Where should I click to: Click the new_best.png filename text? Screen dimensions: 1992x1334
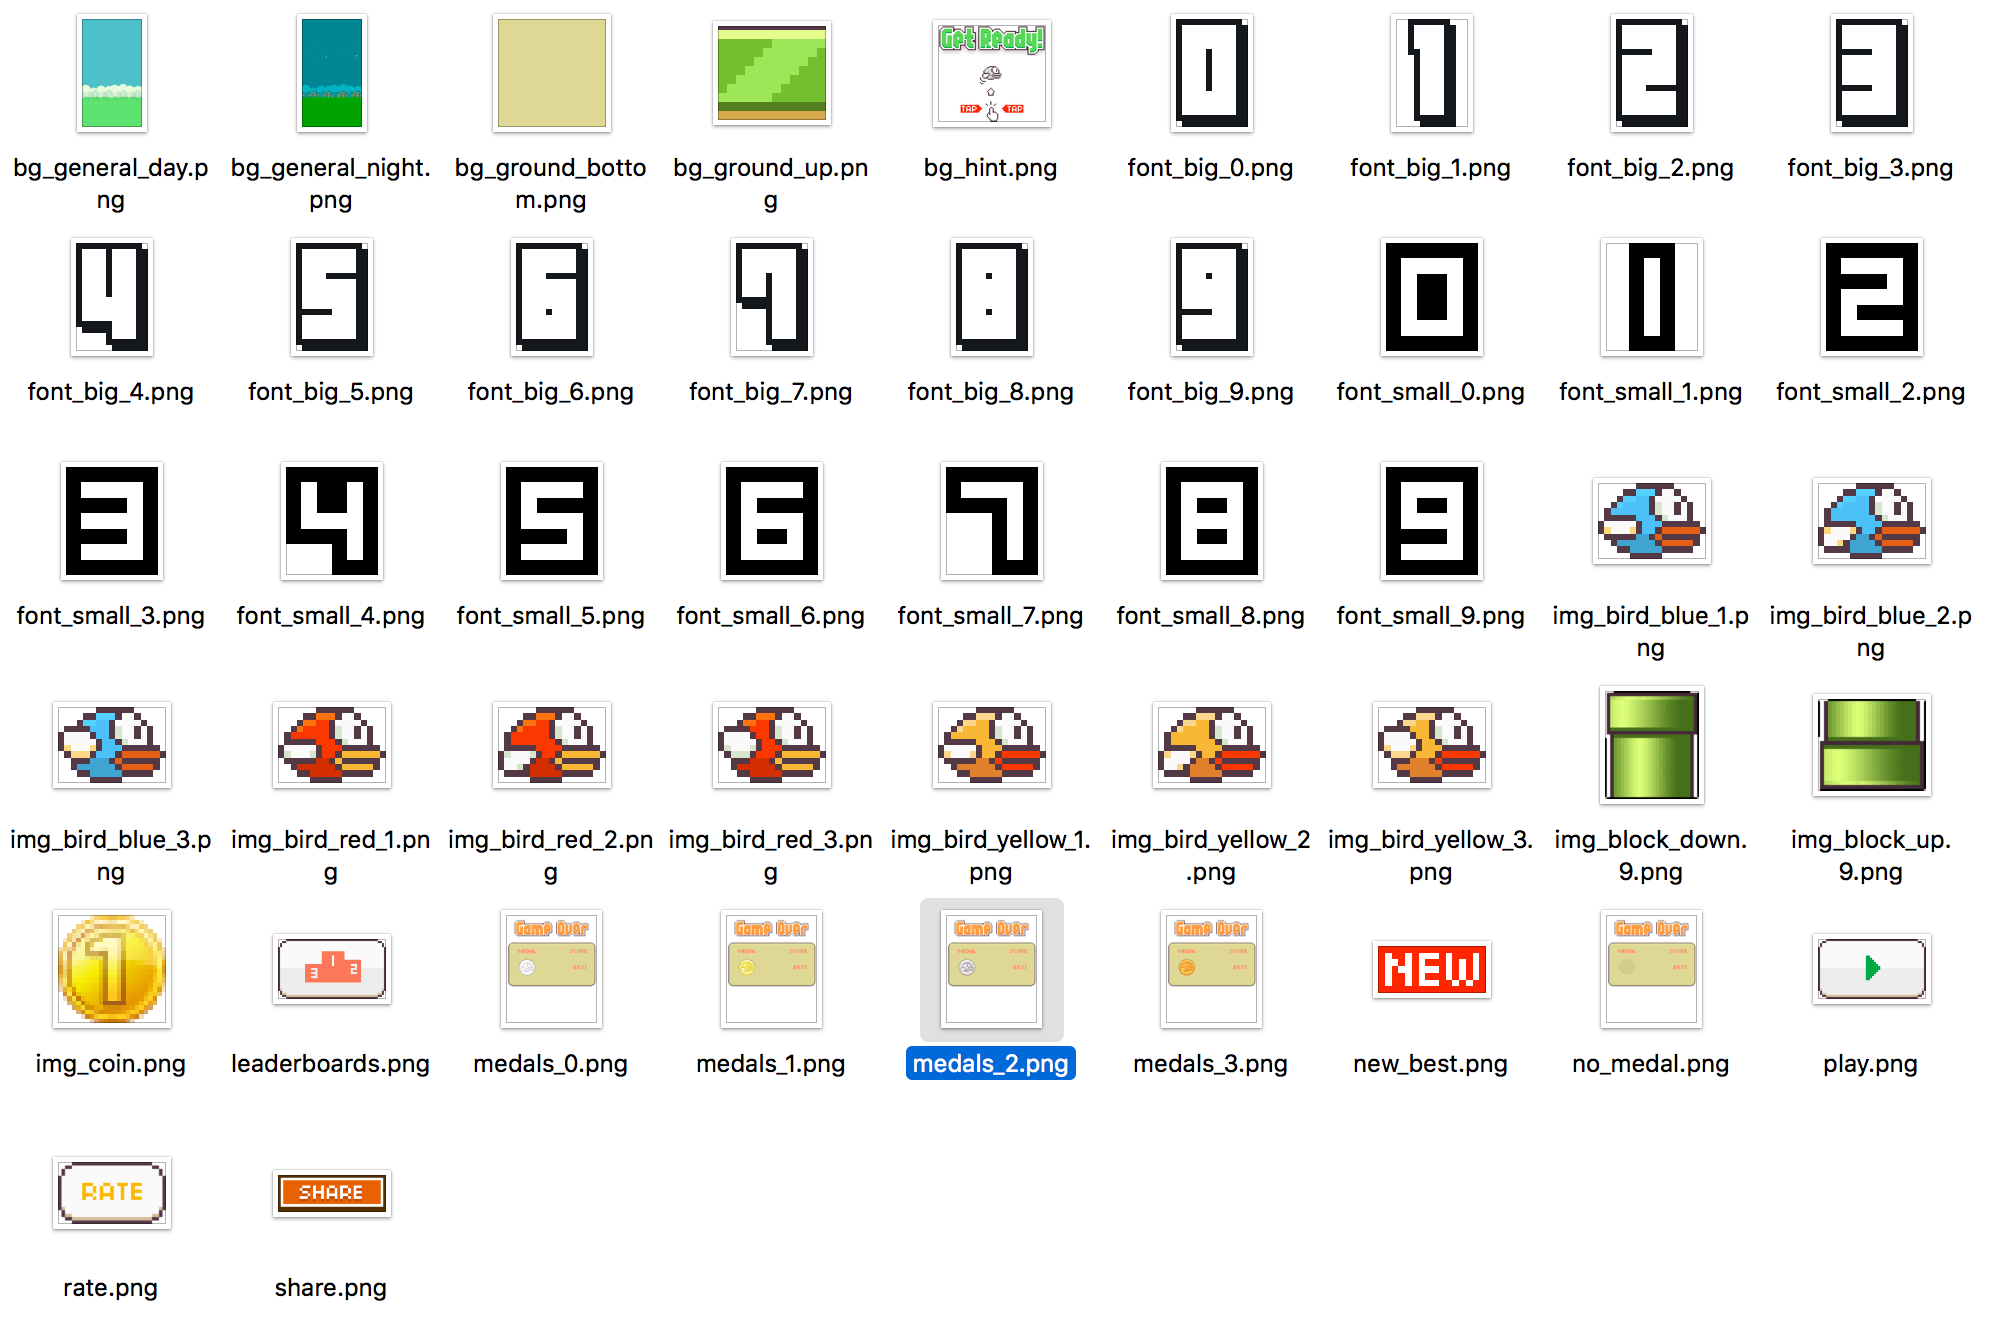pos(1431,1063)
